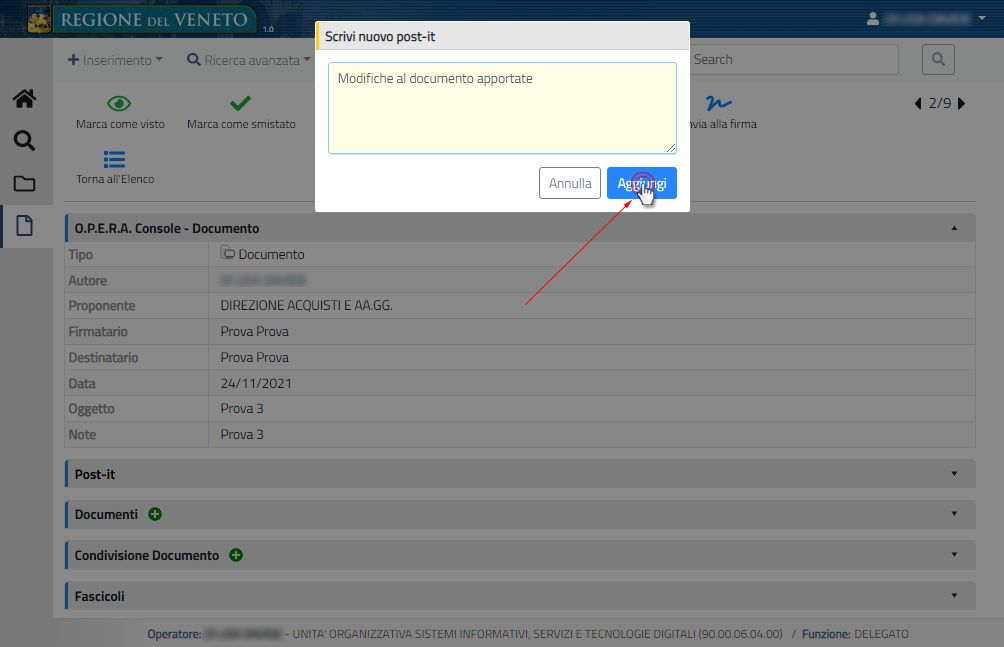
Task: Click the magnifier search button beside Search field
Action: (938, 60)
